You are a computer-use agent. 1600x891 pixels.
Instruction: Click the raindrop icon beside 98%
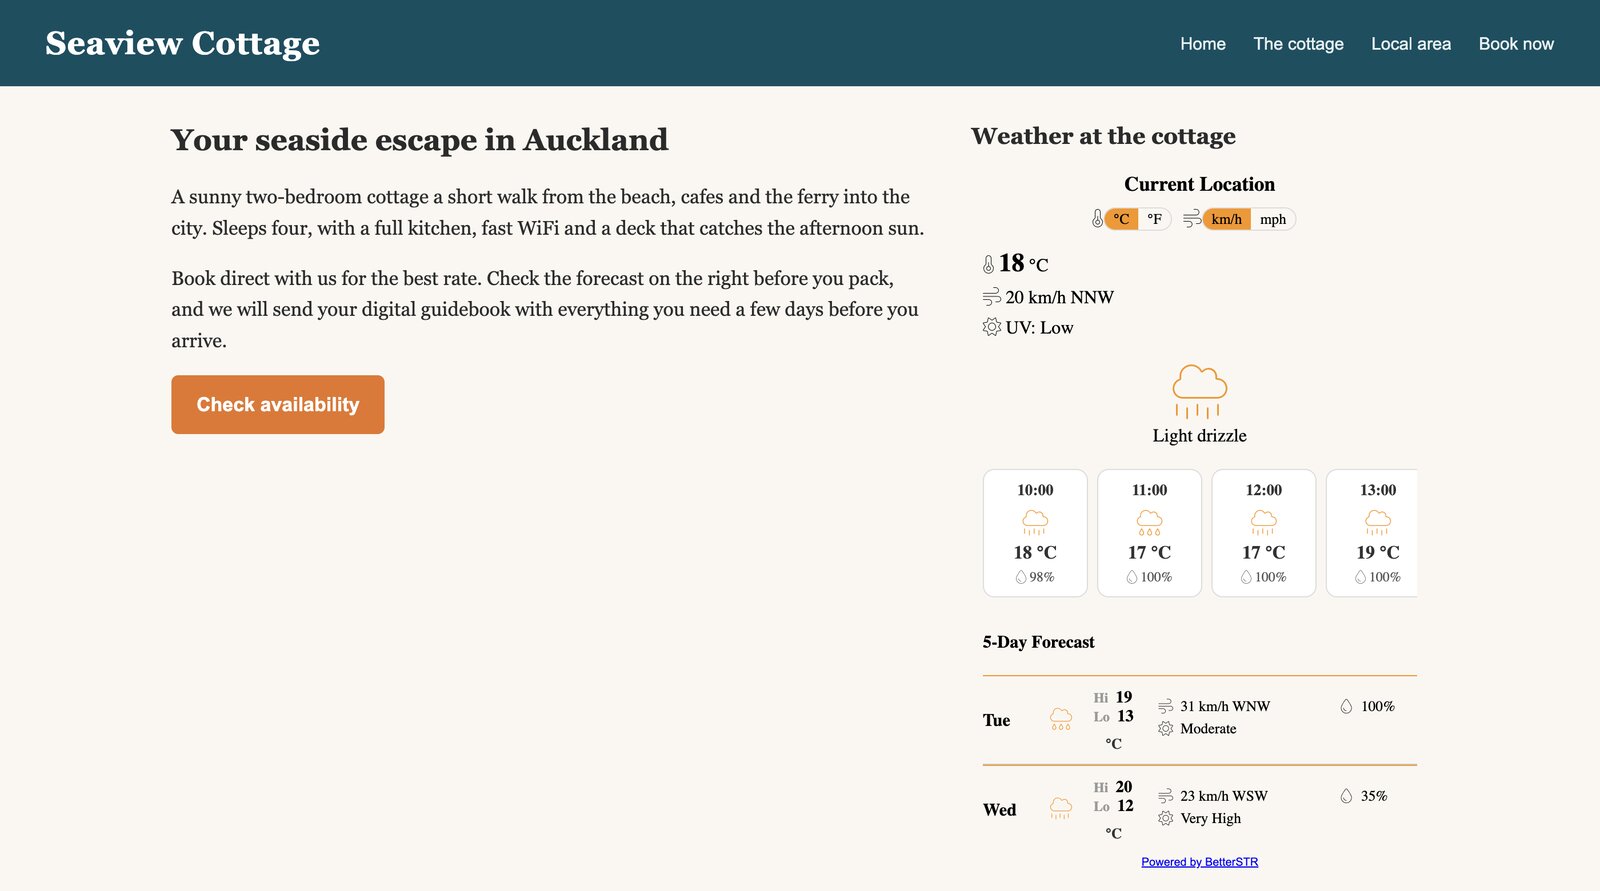(1021, 577)
